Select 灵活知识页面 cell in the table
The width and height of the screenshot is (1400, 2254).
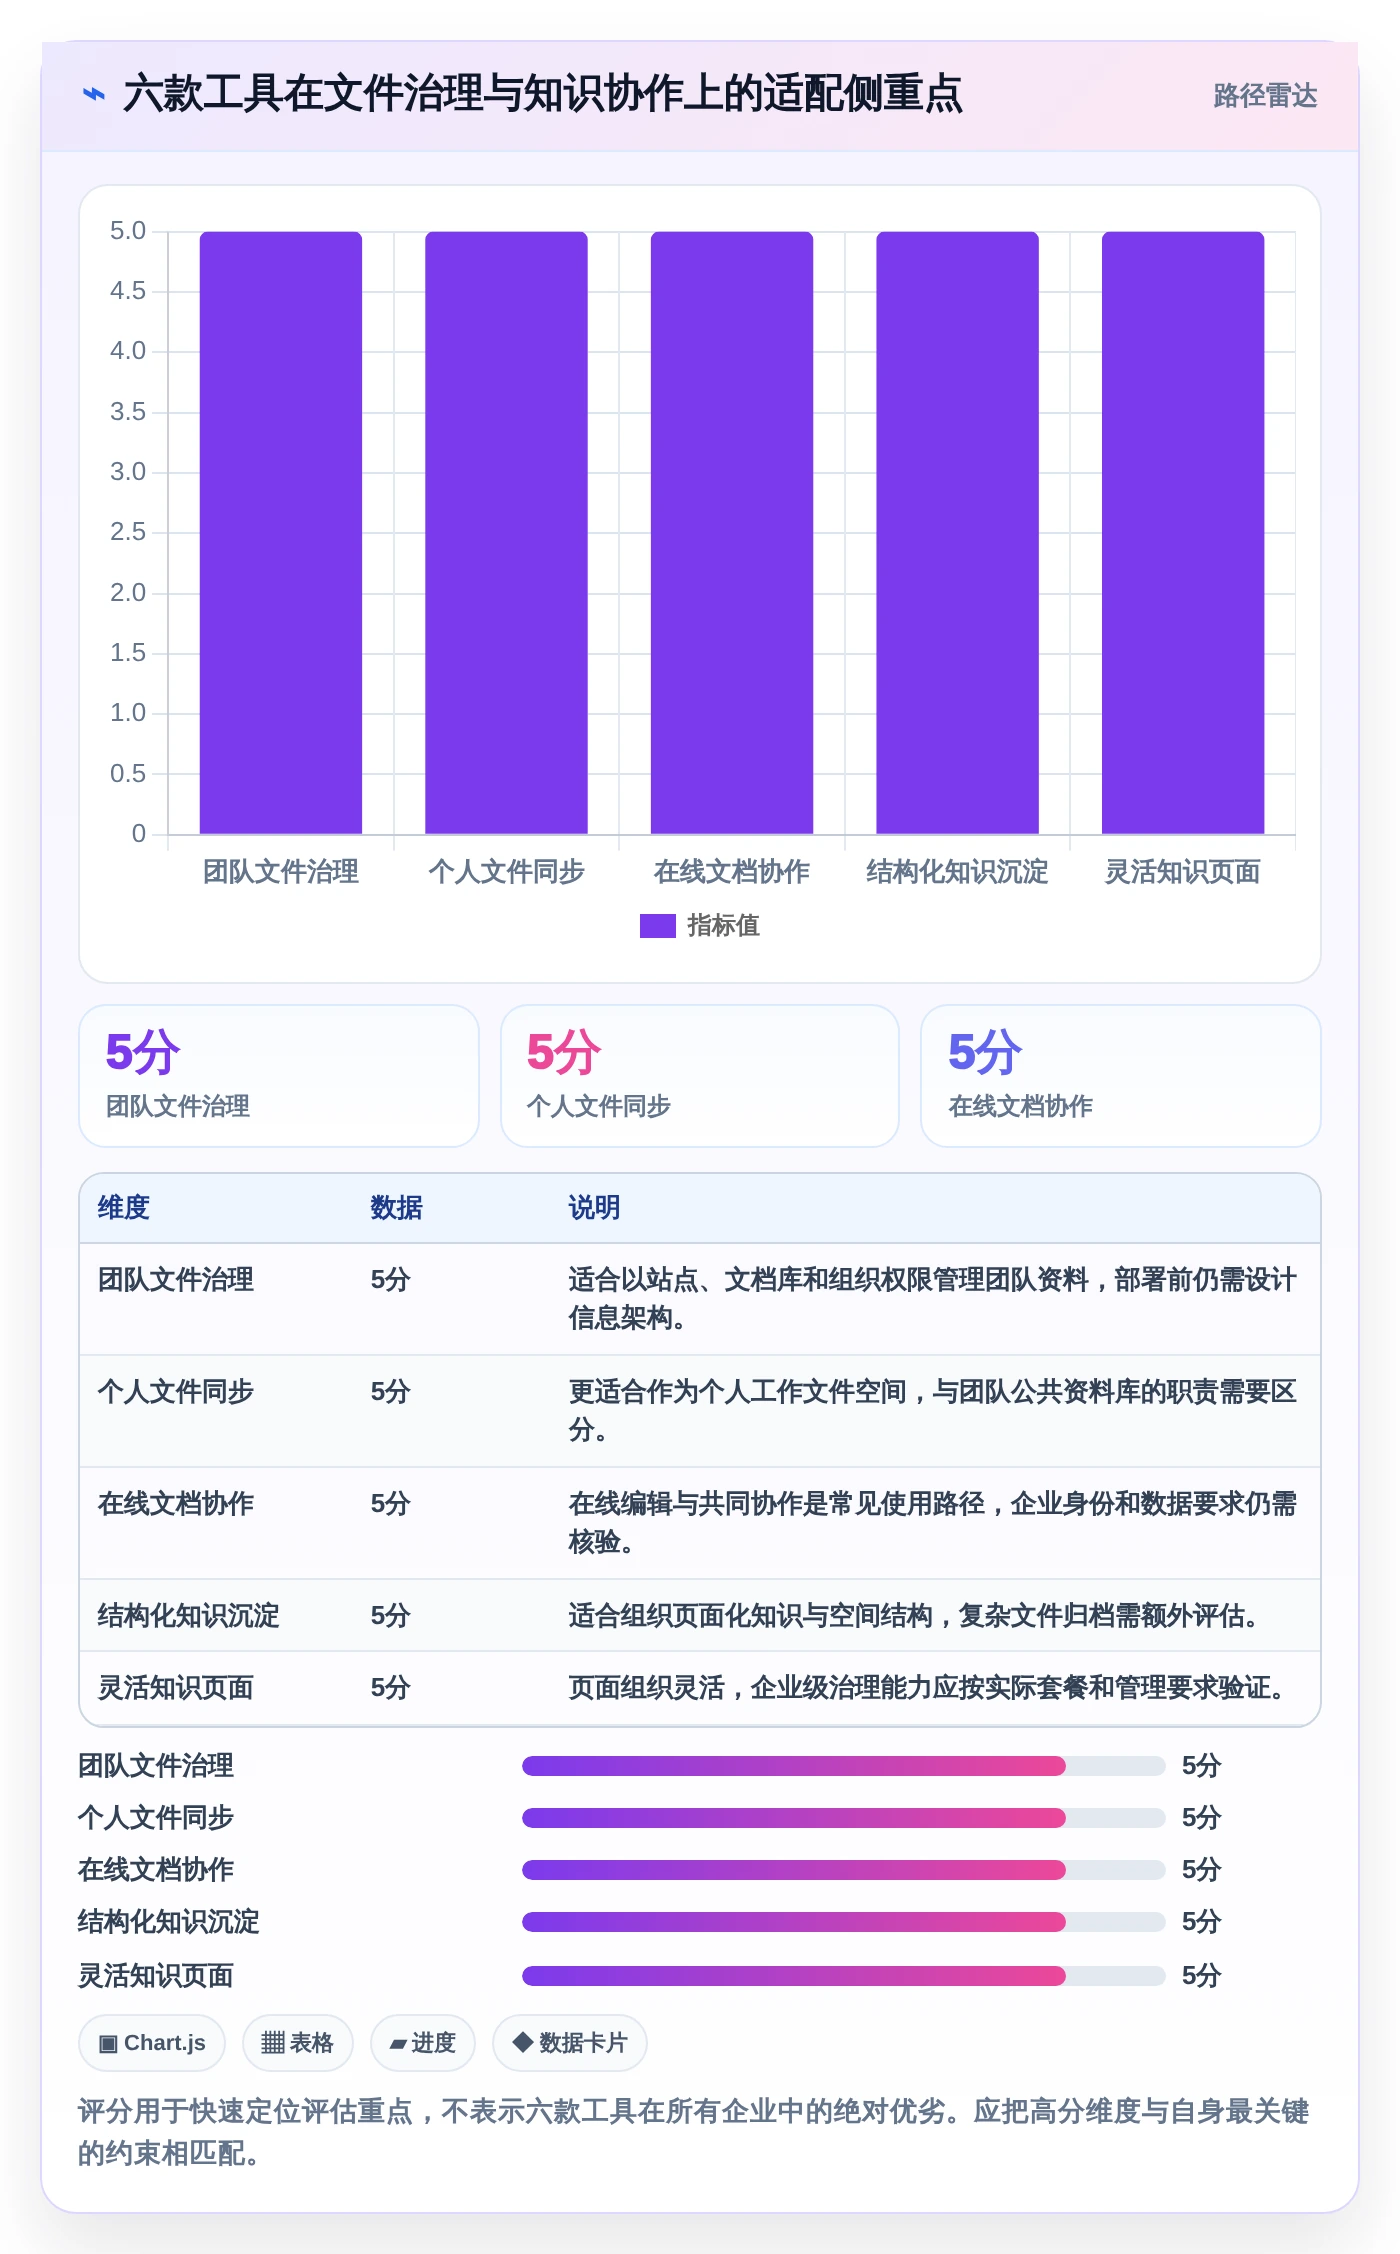[x=176, y=1688]
